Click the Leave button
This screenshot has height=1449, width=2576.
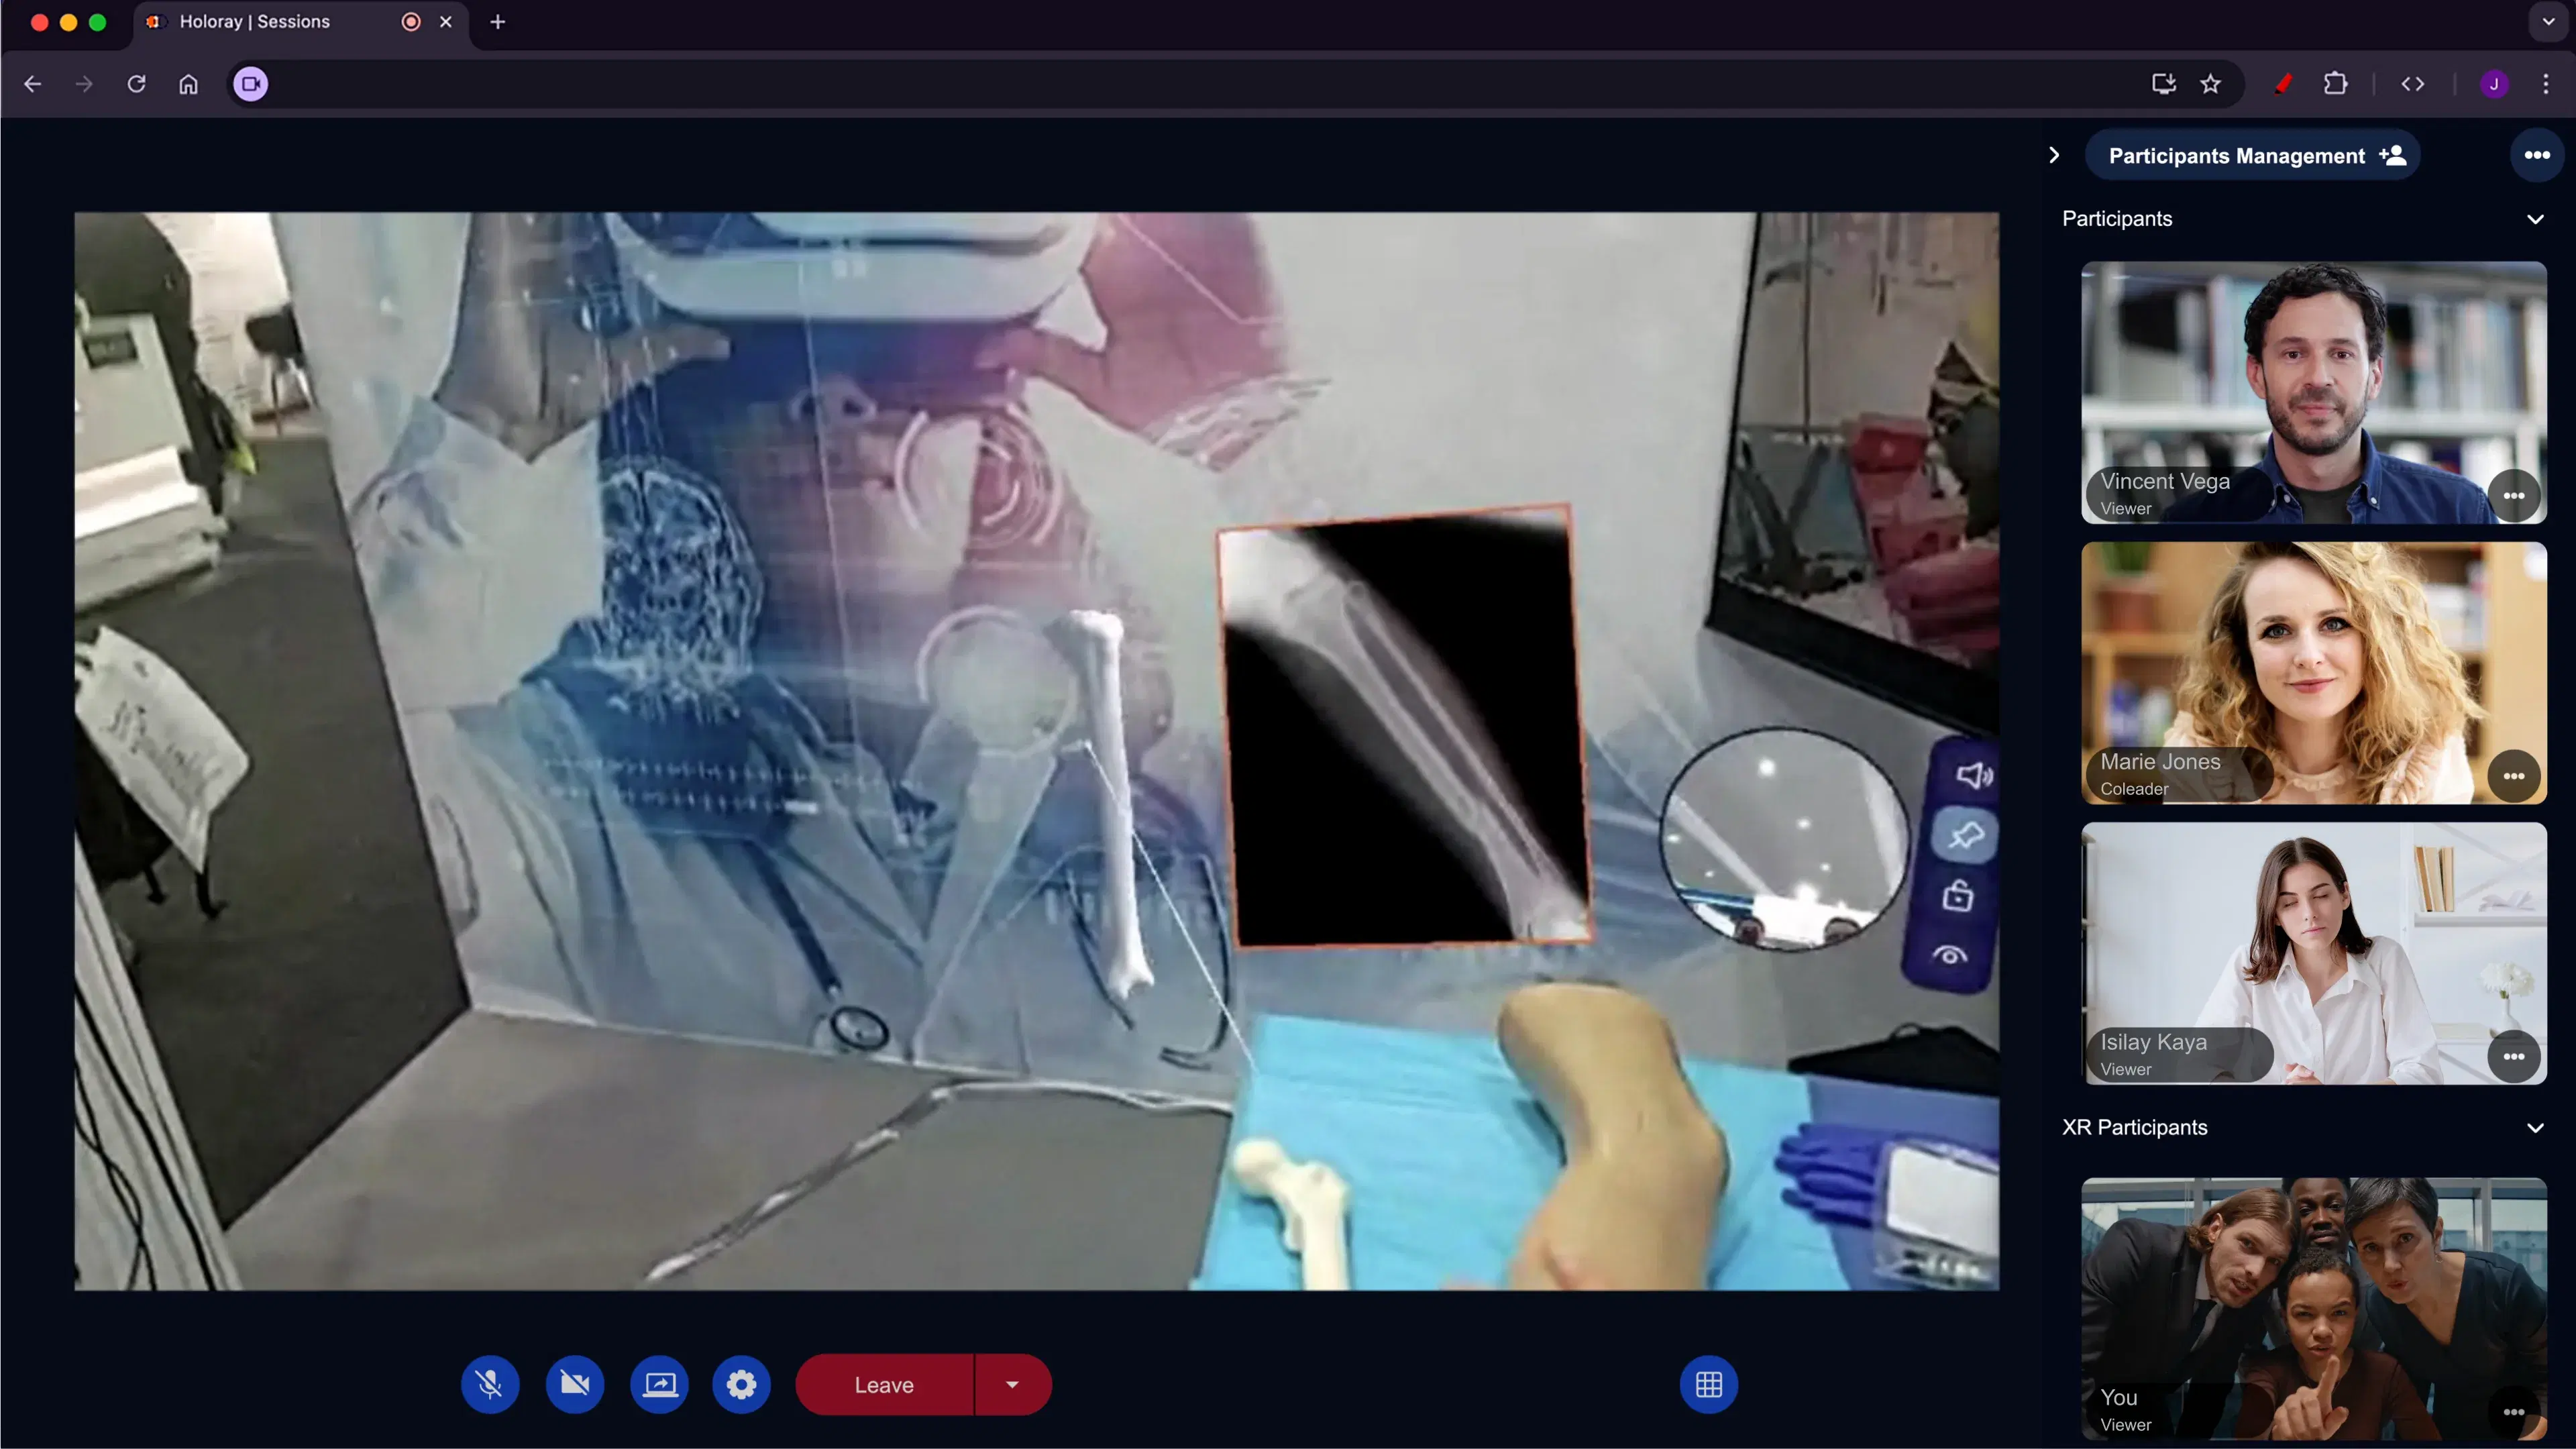point(884,1384)
